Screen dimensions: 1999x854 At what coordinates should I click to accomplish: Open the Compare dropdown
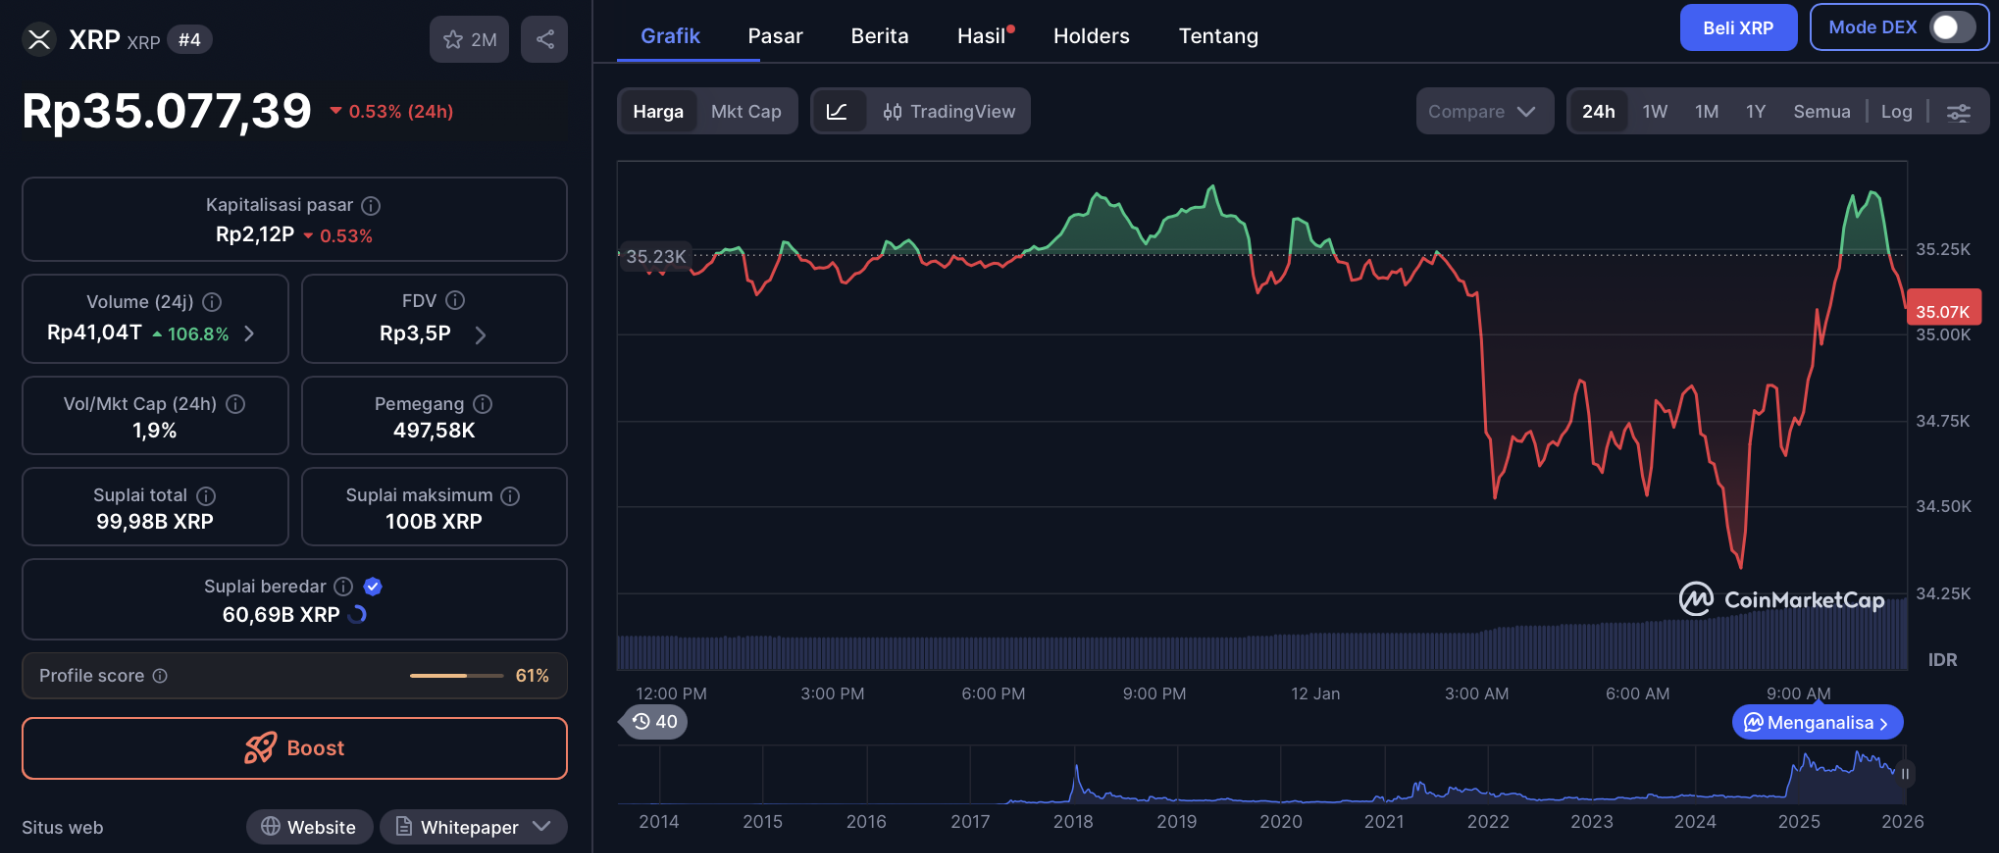(x=1482, y=112)
